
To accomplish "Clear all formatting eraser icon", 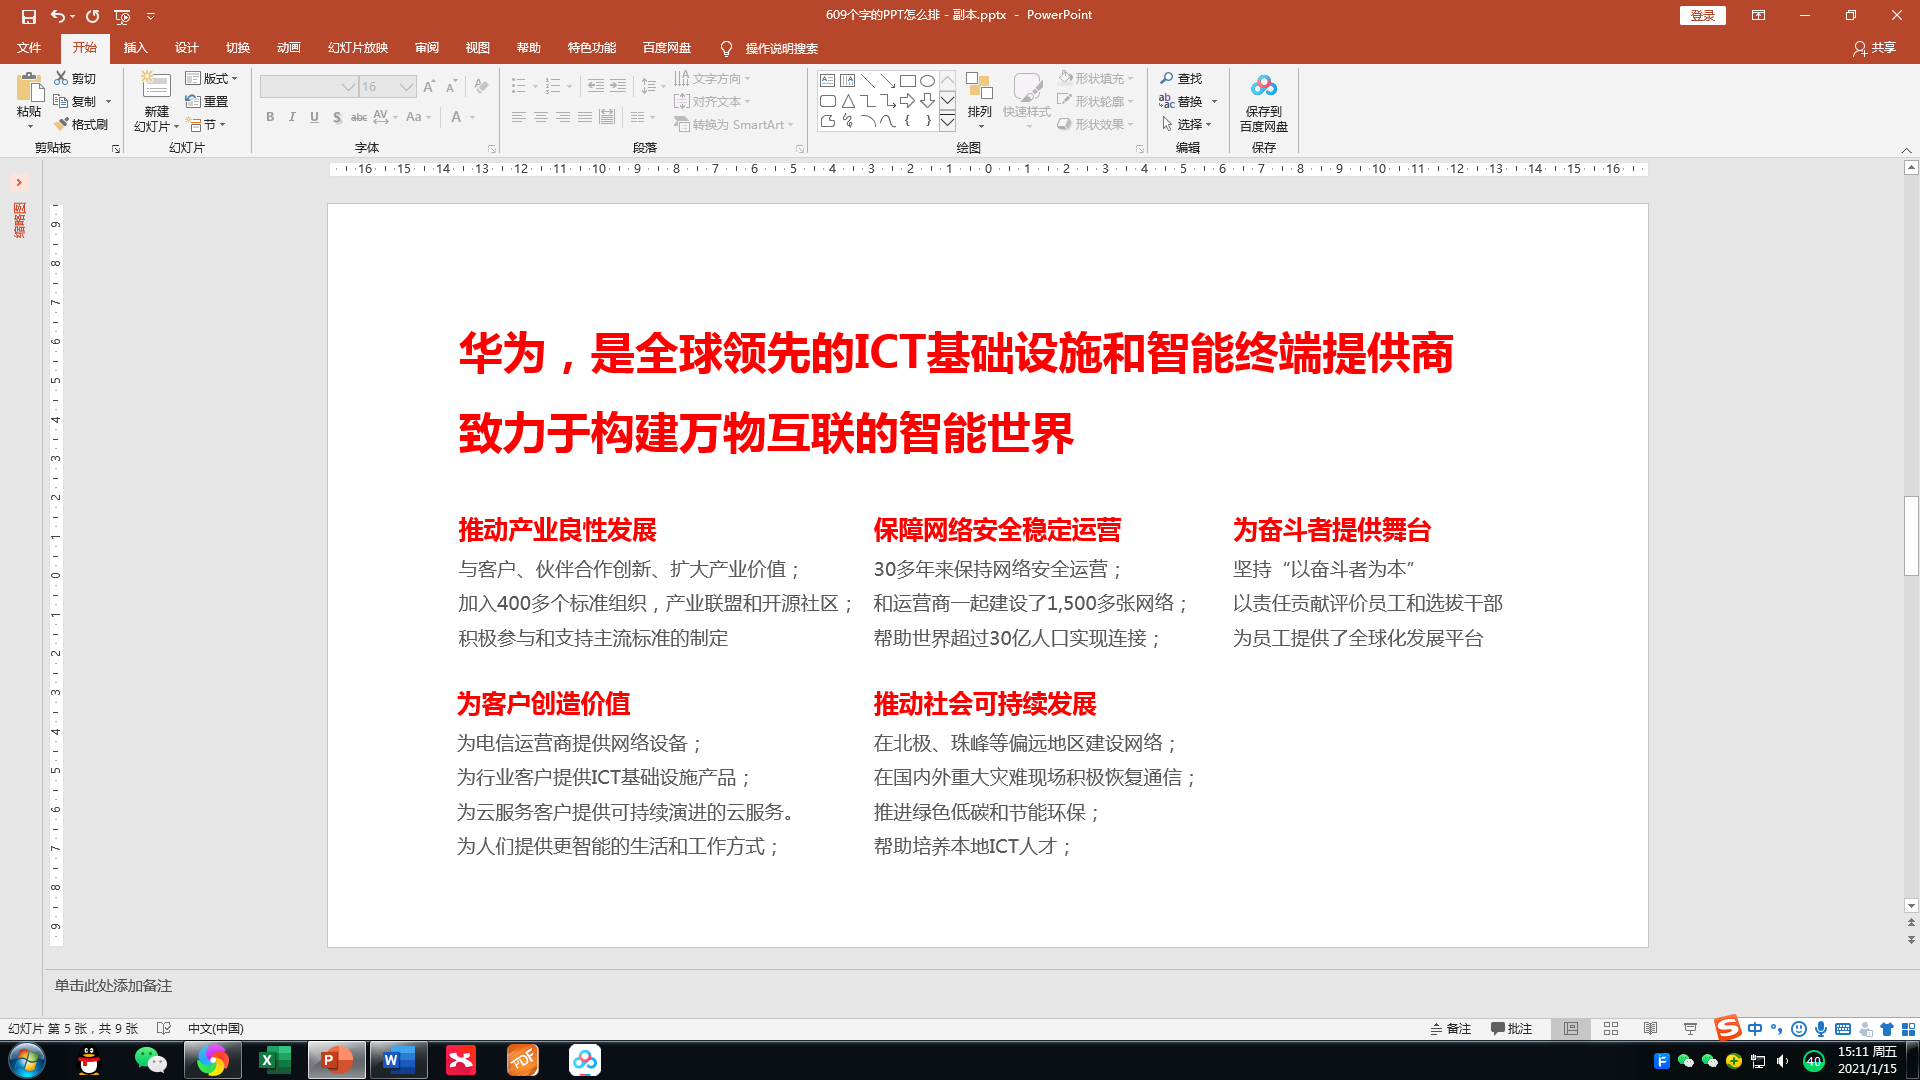I will (481, 86).
